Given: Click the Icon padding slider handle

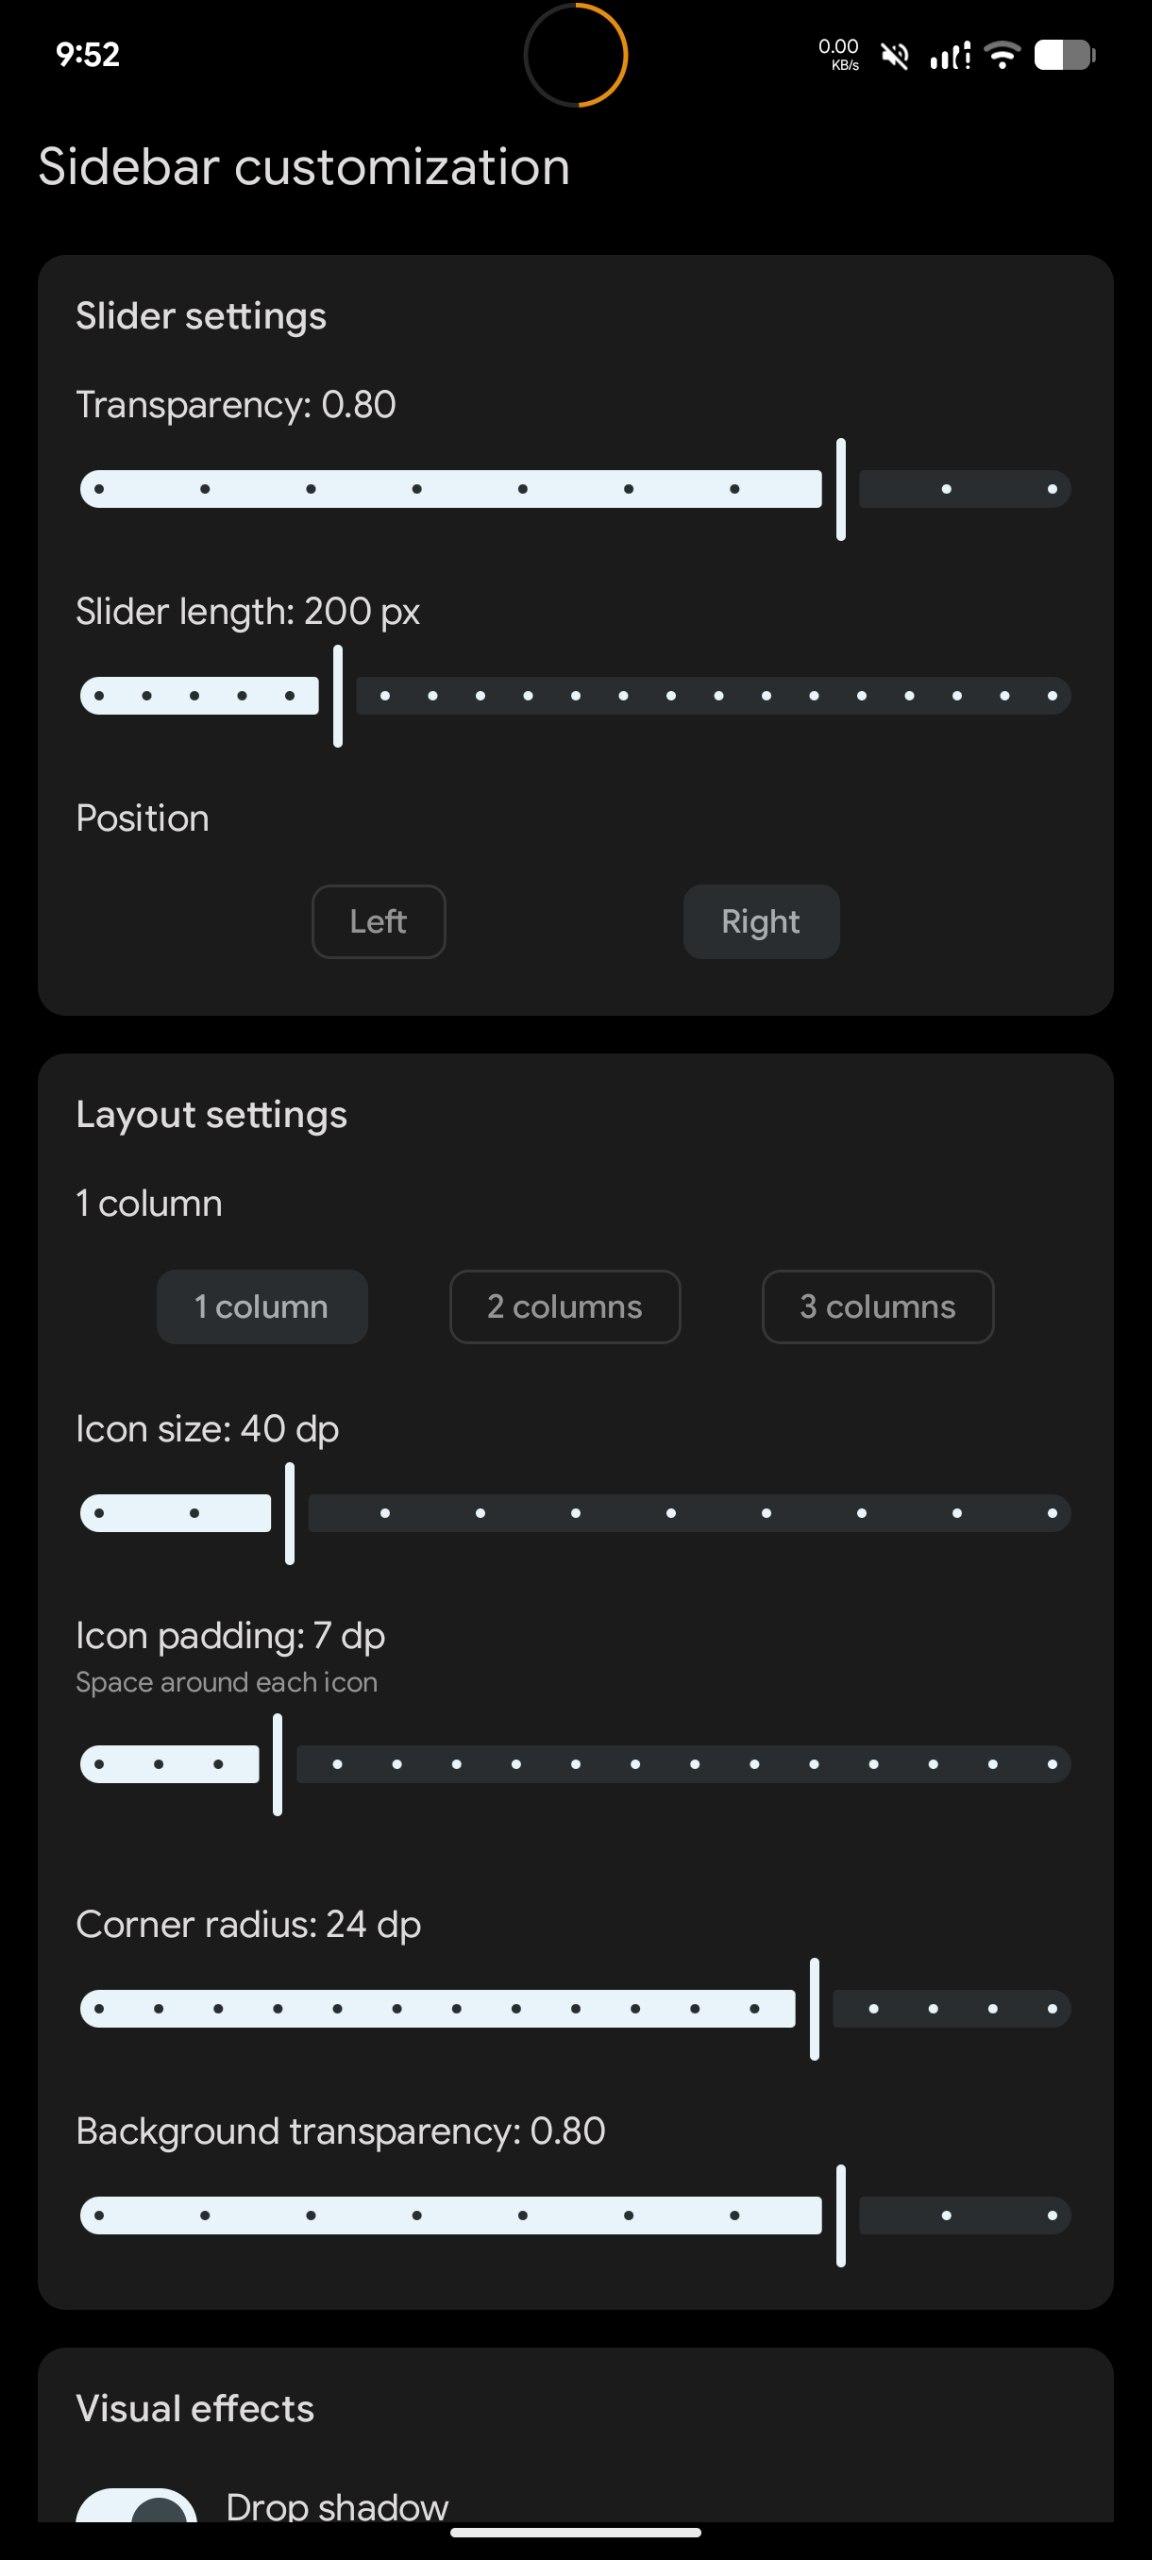Looking at the screenshot, I should (278, 1764).
